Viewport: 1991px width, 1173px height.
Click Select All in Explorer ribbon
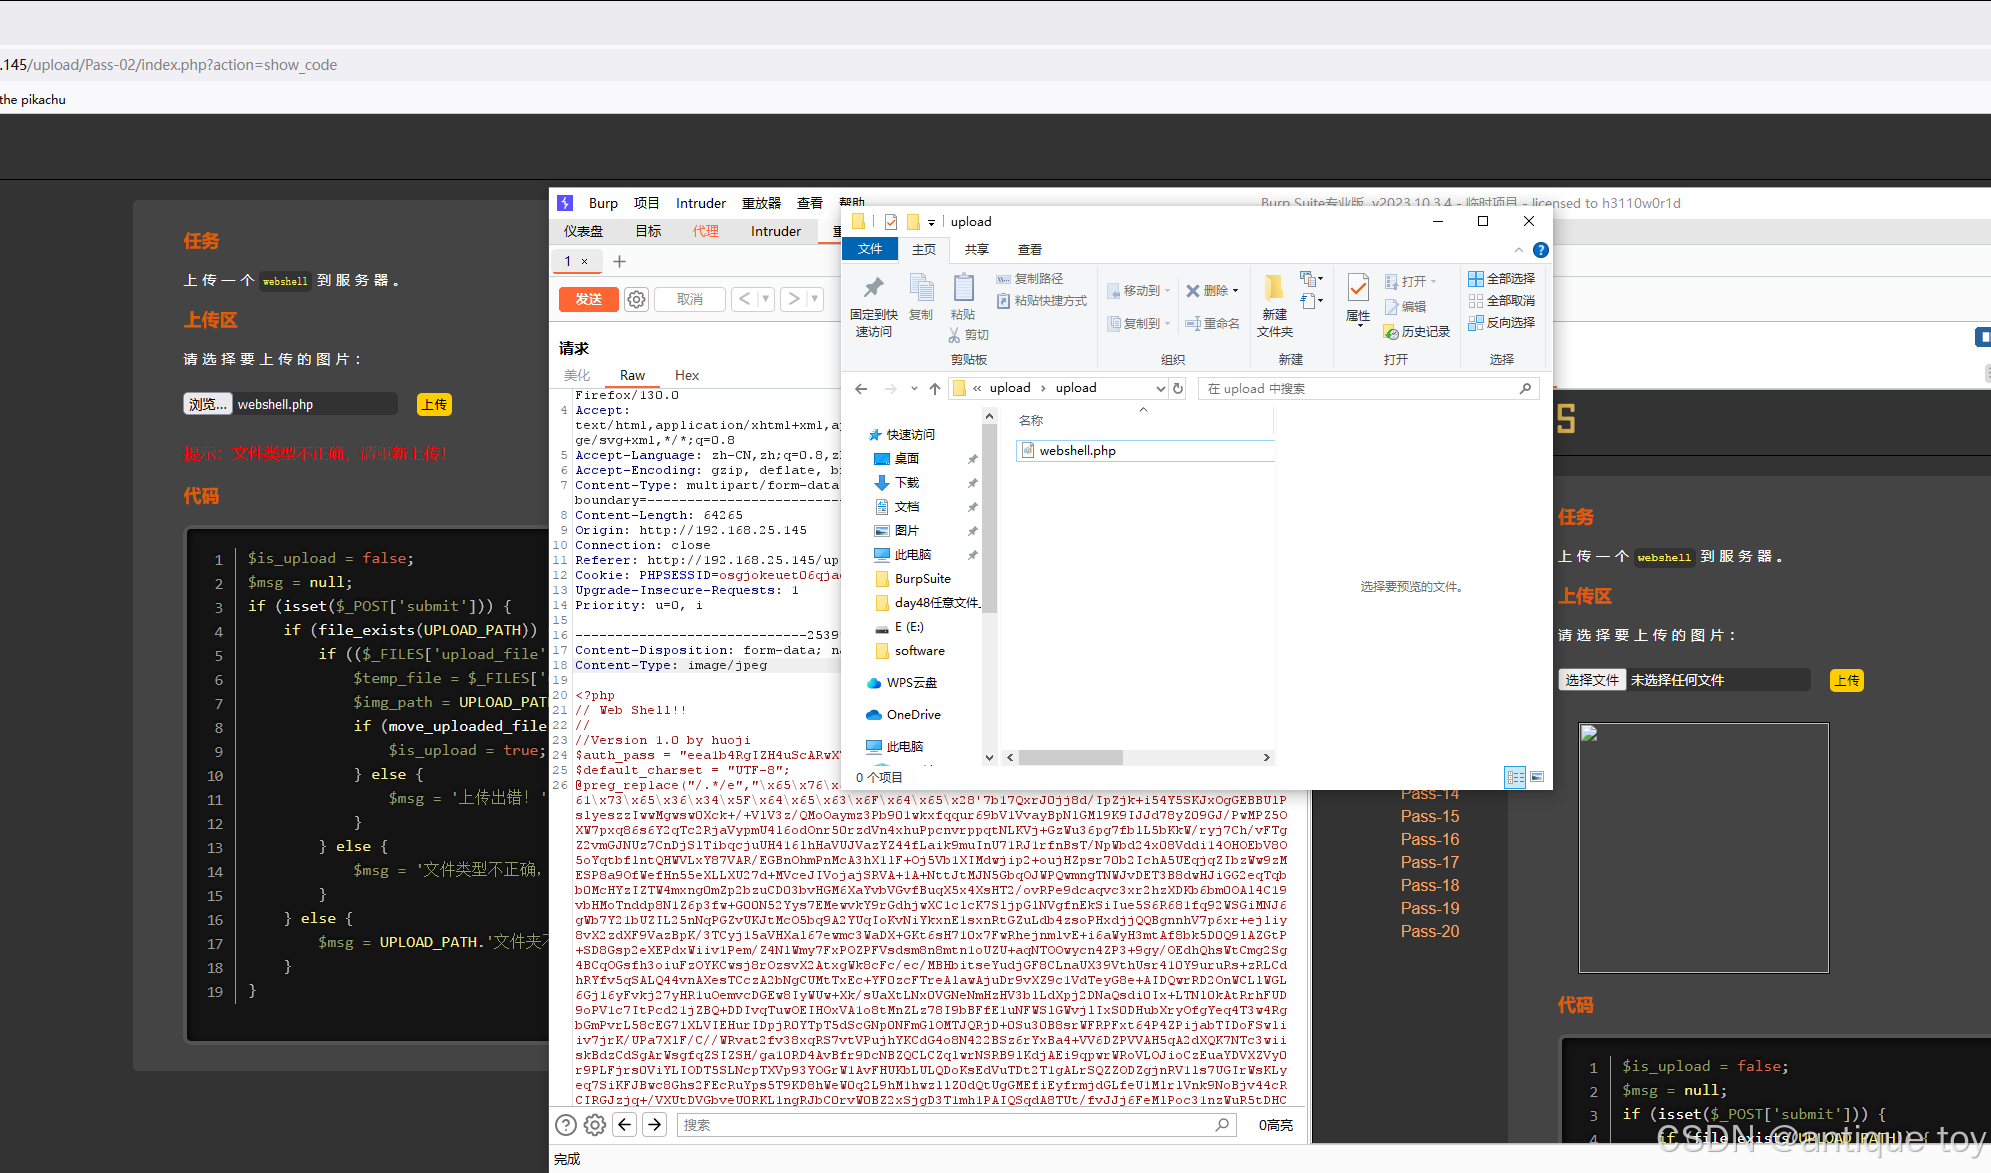click(x=1501, y=279)
